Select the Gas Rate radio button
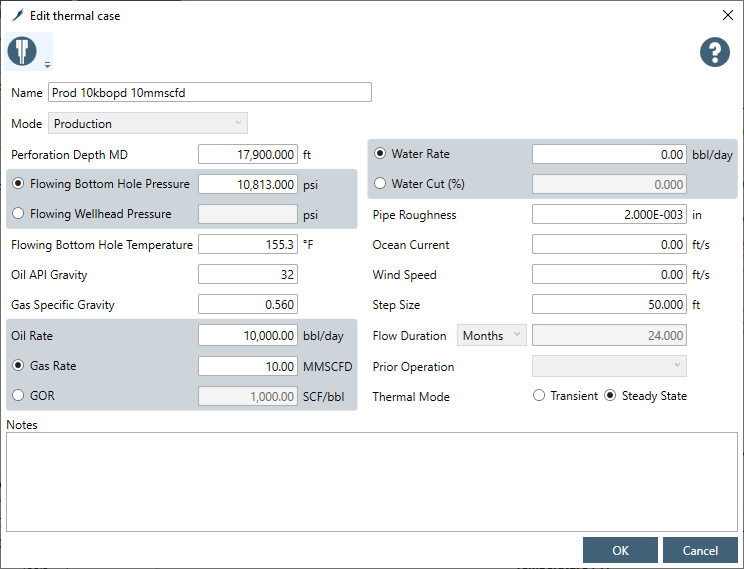The image size is (744, 569). tap(18, 365)
